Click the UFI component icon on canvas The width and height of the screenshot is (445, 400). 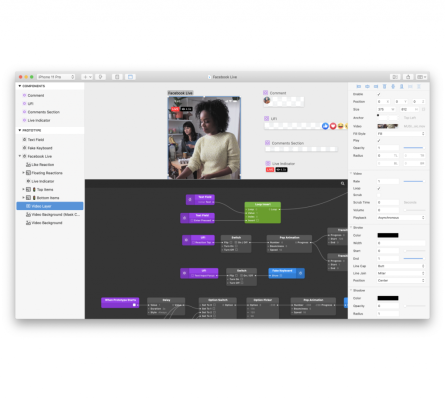266,118
